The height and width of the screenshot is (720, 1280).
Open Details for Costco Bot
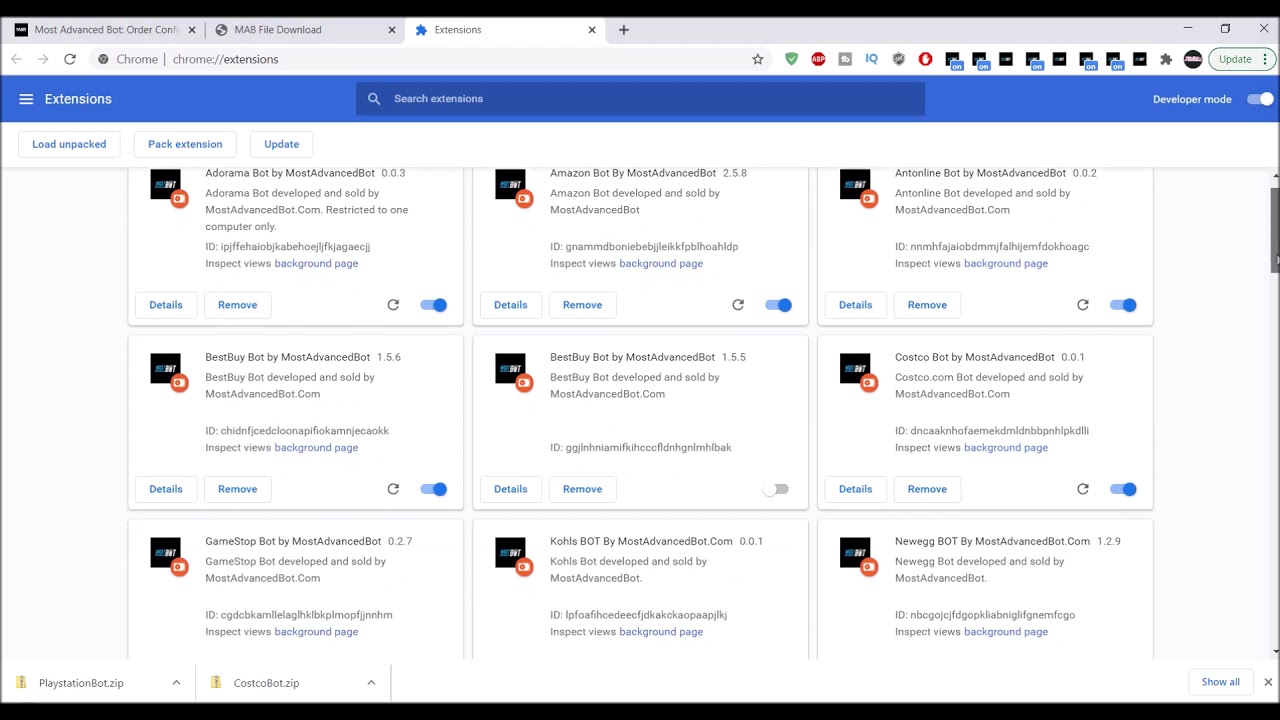point(855,489)
